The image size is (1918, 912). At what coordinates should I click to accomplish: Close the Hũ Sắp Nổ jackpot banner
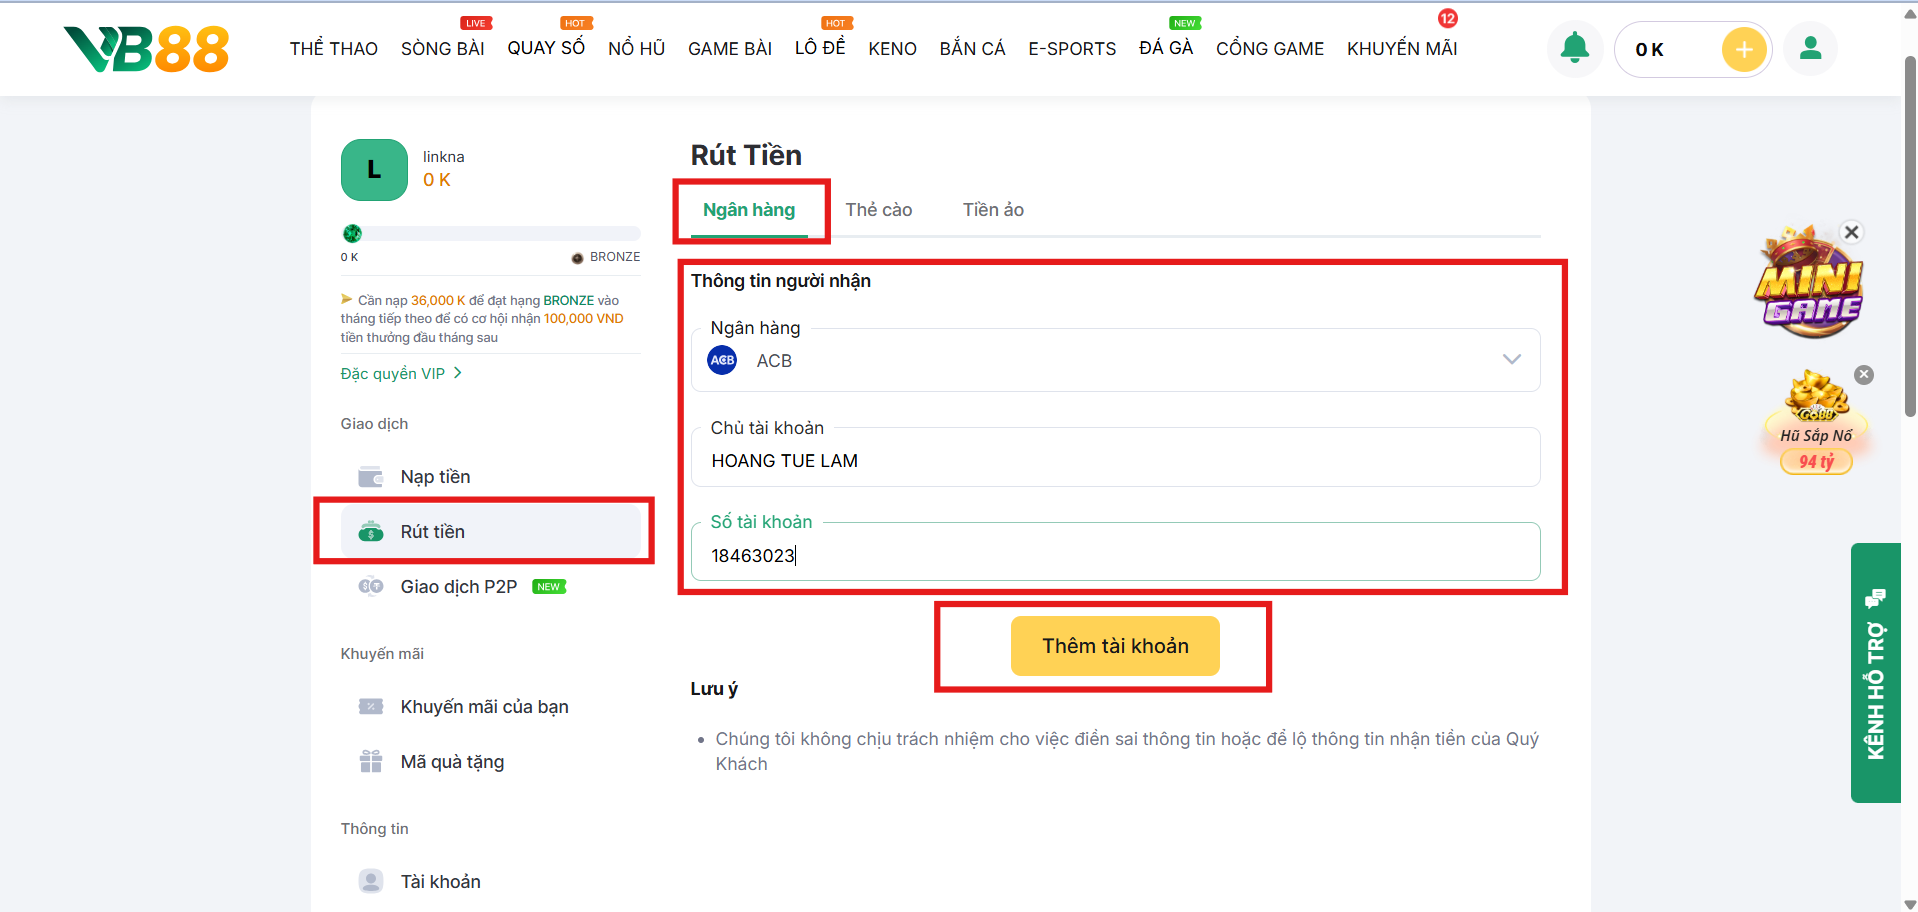pyautogui.click(x=1864, y=375)
